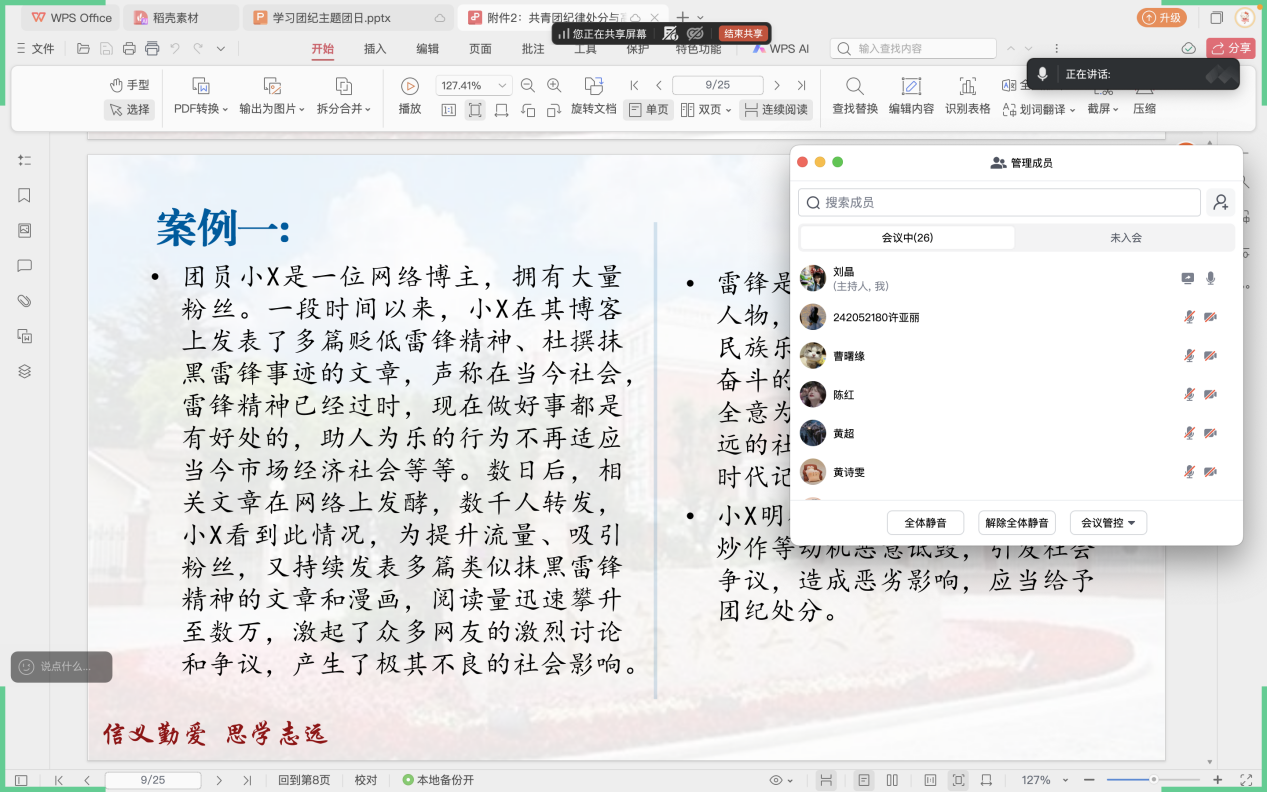Switch to the 插入 ribbon tab

click(375, 48)
